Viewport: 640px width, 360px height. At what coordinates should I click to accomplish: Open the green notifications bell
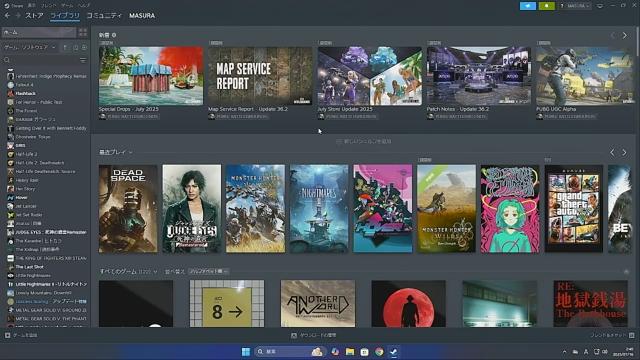click(x=547, y=6)
